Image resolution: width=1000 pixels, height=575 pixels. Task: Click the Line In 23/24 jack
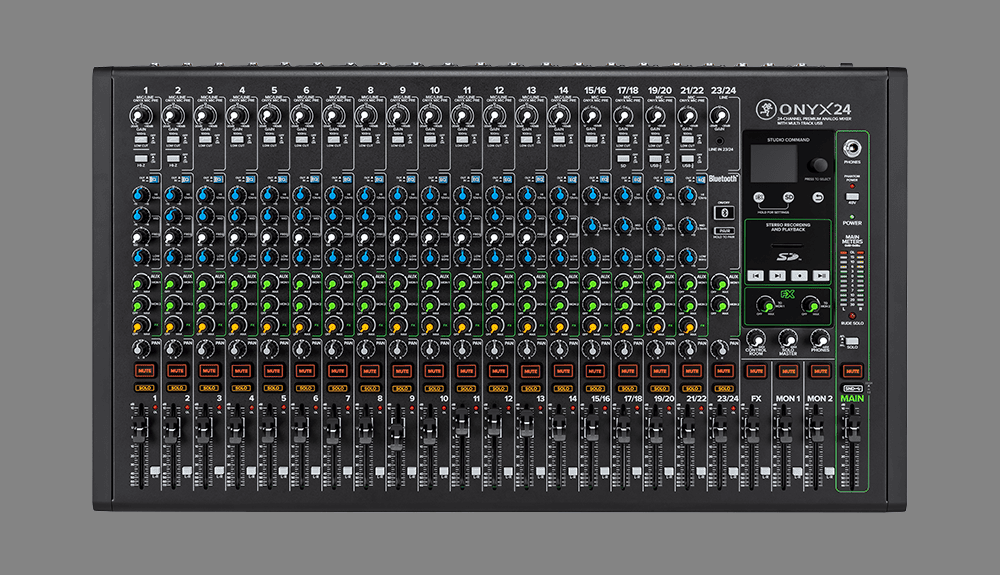click(720, 141)
